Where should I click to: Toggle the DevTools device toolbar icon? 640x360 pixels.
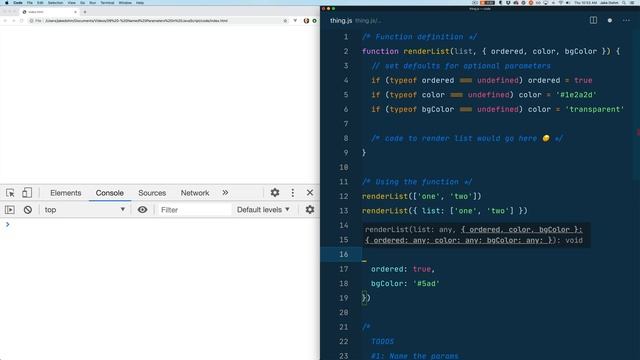(27, 193)
